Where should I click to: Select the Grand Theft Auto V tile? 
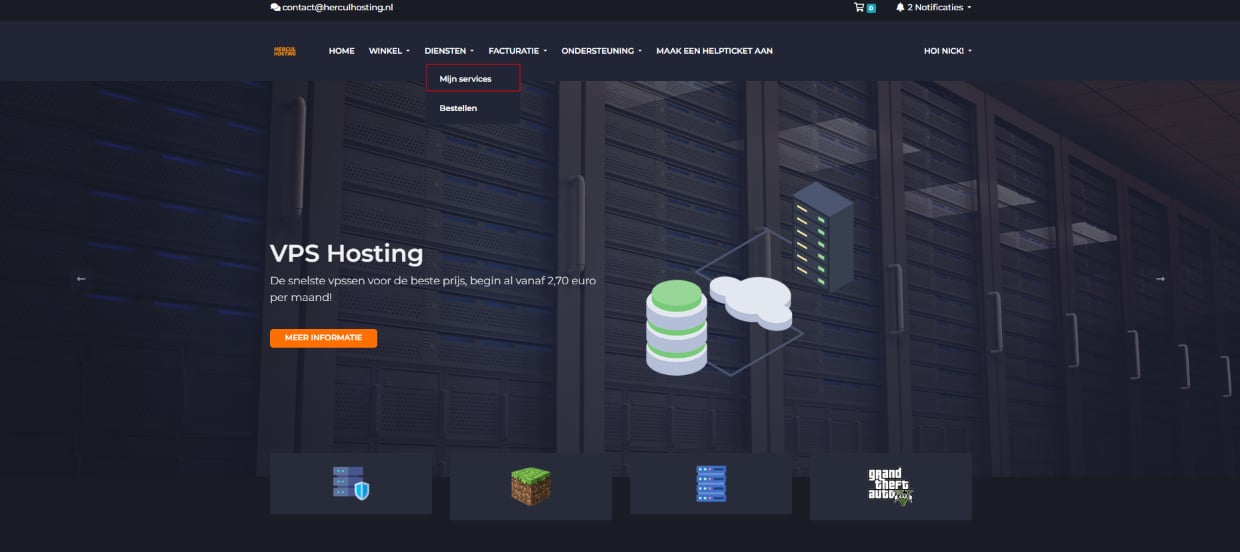click(890, 486)
